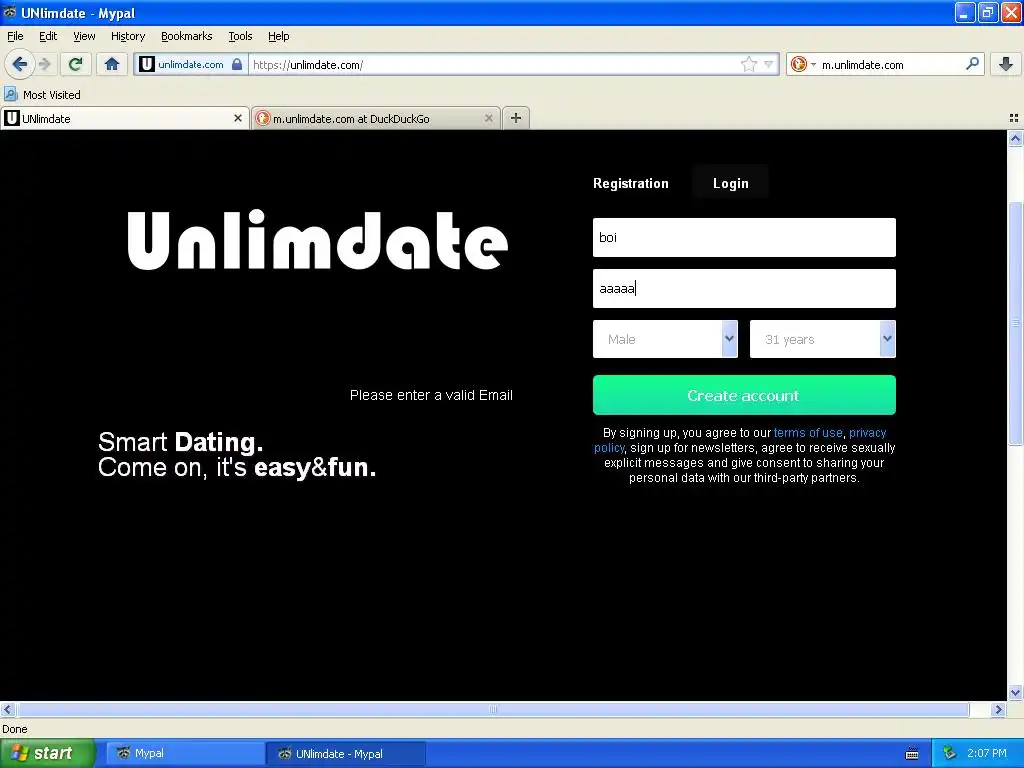Open the History menu
The height and width of the screenshot is (768, 1024).
(x=127, y=36)
